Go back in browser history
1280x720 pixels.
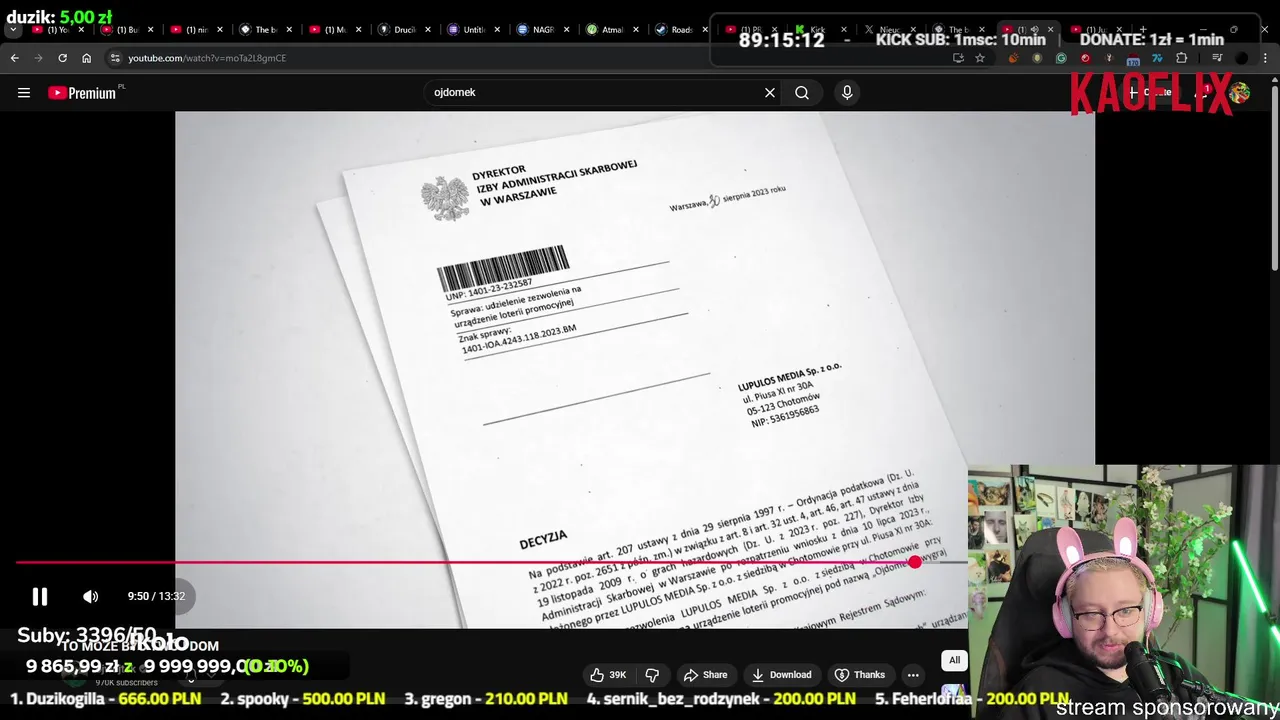pyautogui.click(x=15, y=58)
